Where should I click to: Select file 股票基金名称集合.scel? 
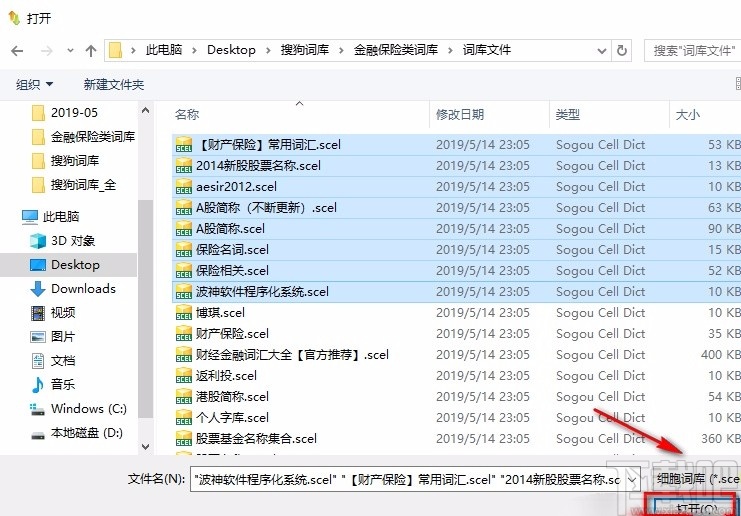coord(457,439)
